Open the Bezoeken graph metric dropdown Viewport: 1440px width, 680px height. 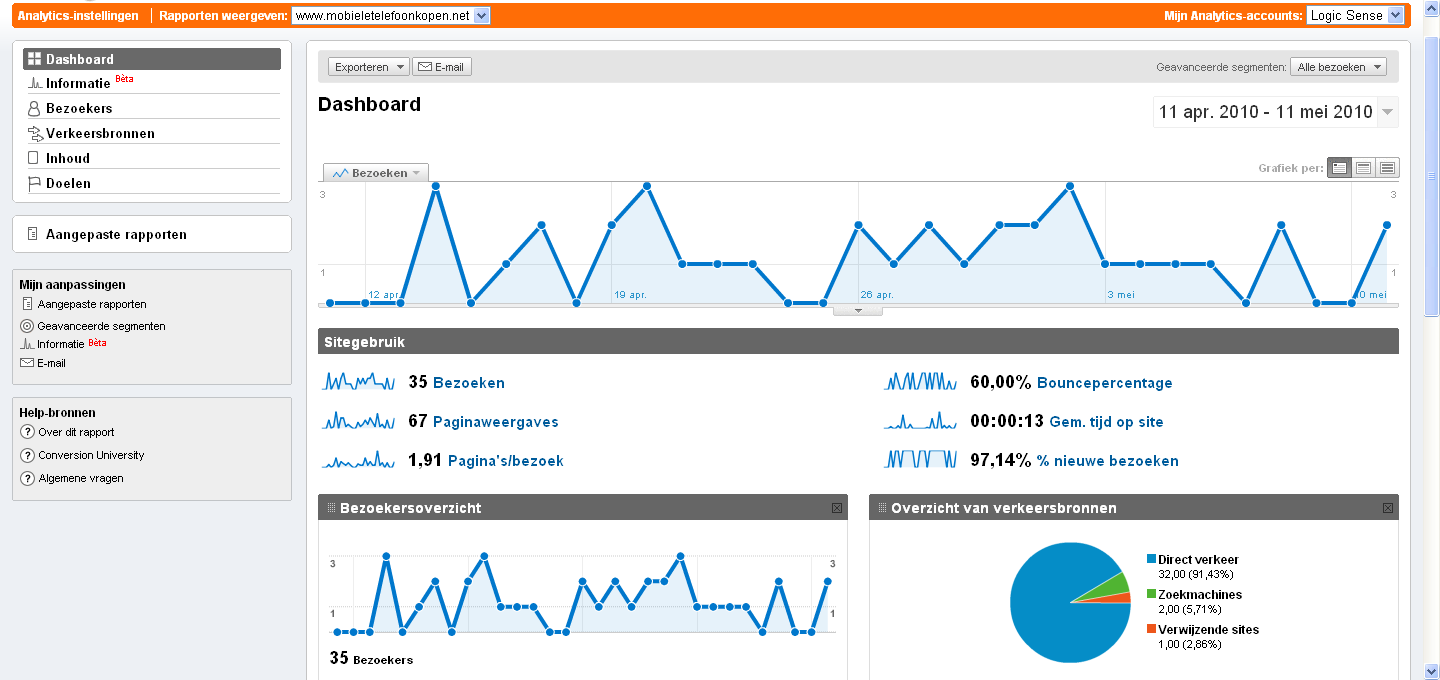(x=376, y=173)
